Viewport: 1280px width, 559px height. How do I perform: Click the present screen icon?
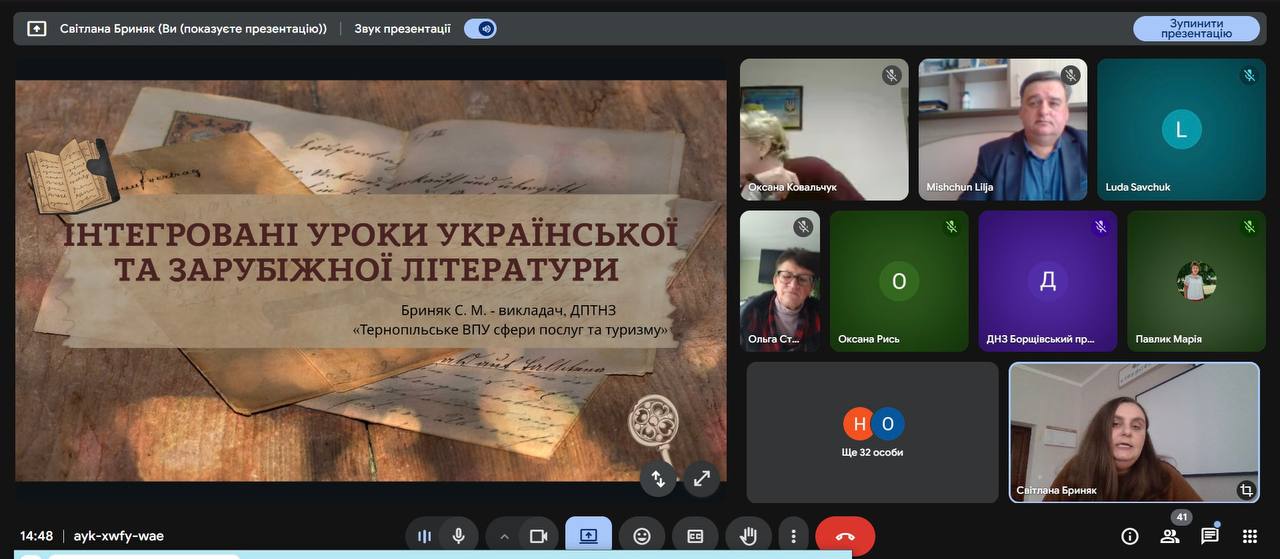pos(588,536)
